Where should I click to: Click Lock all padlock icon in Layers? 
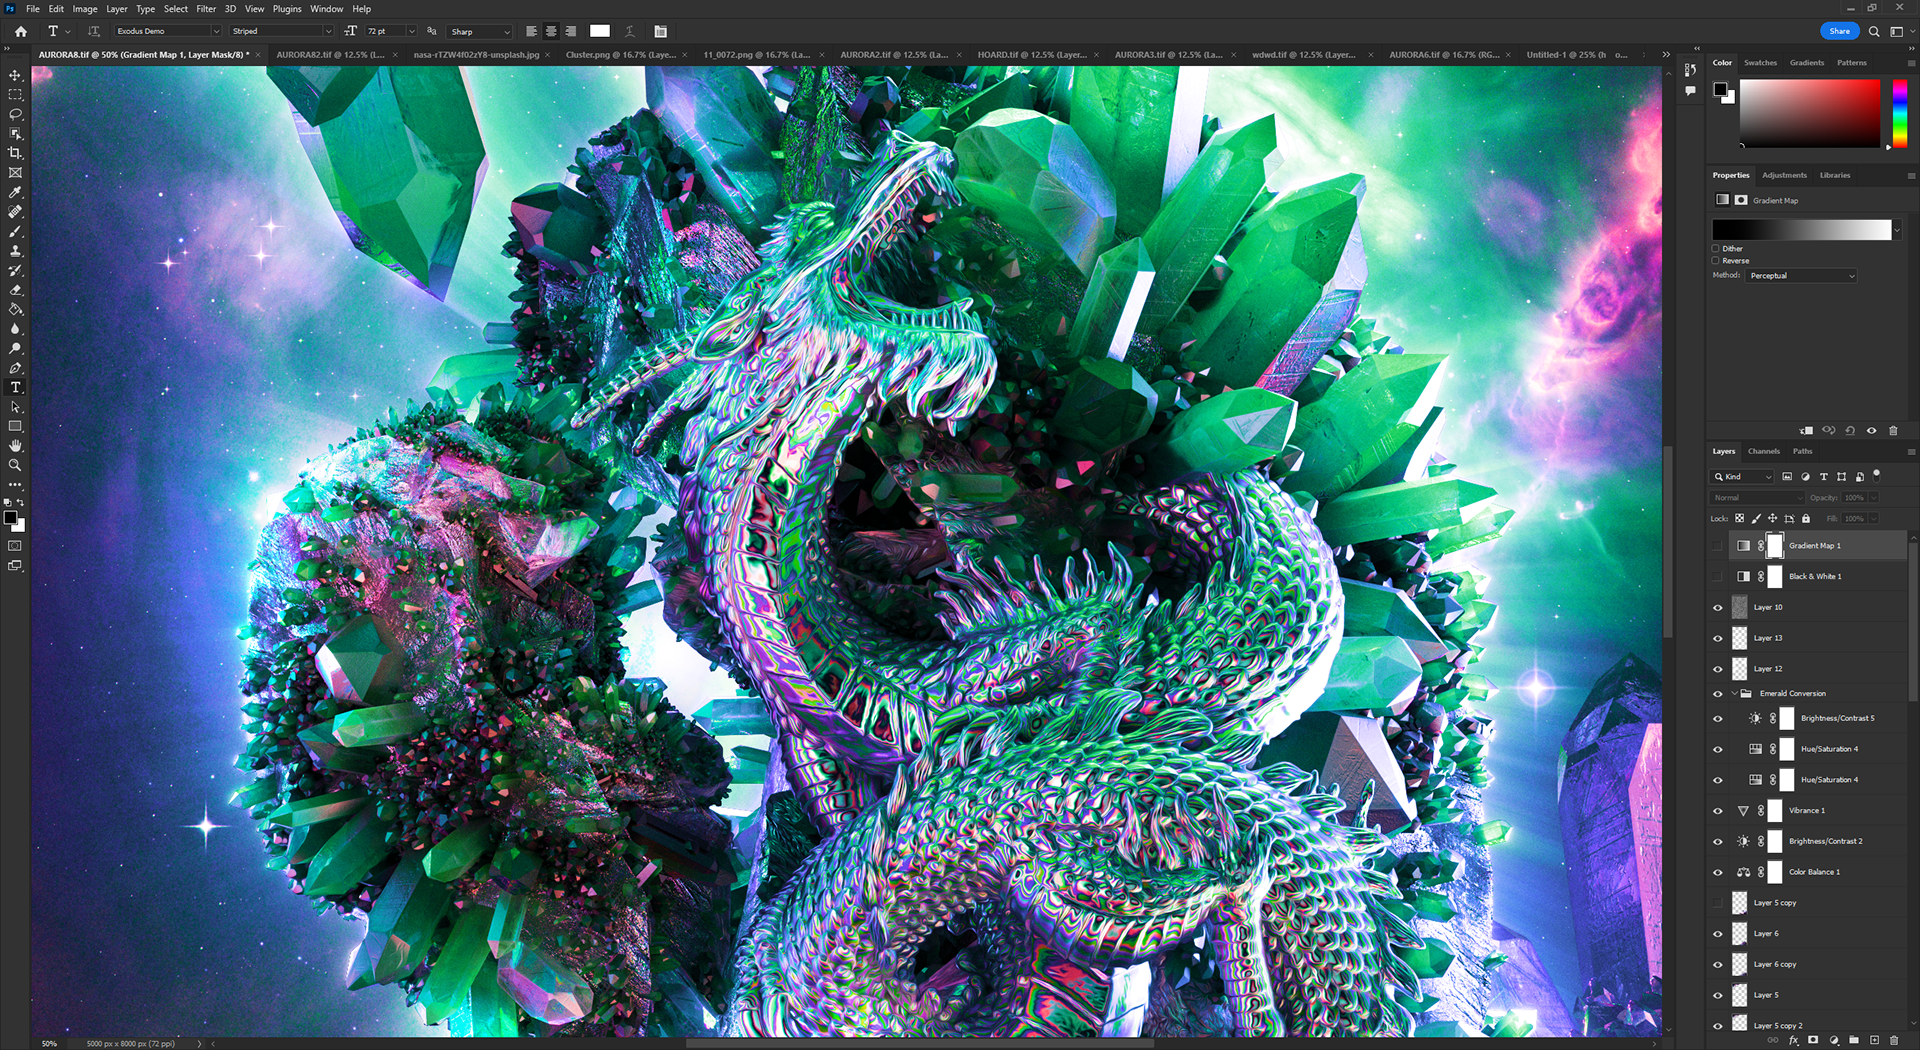[1806, 518]
